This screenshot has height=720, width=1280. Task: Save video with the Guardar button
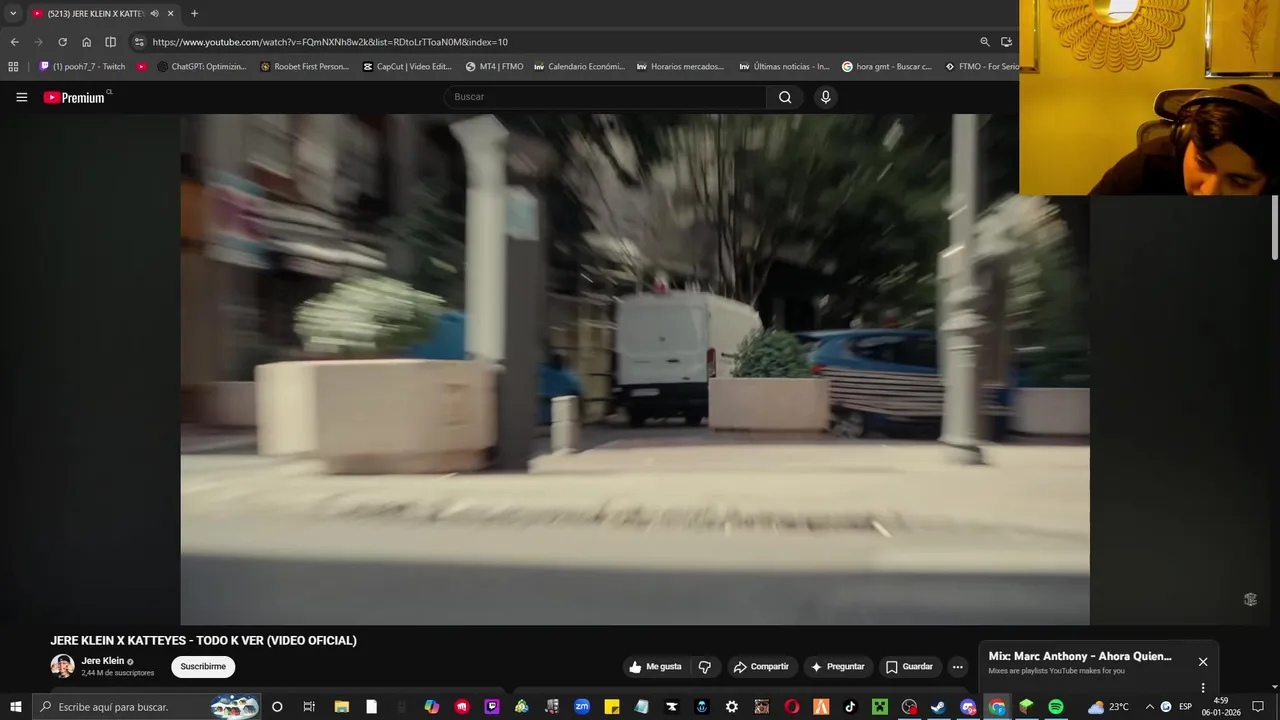pos(909,667)
